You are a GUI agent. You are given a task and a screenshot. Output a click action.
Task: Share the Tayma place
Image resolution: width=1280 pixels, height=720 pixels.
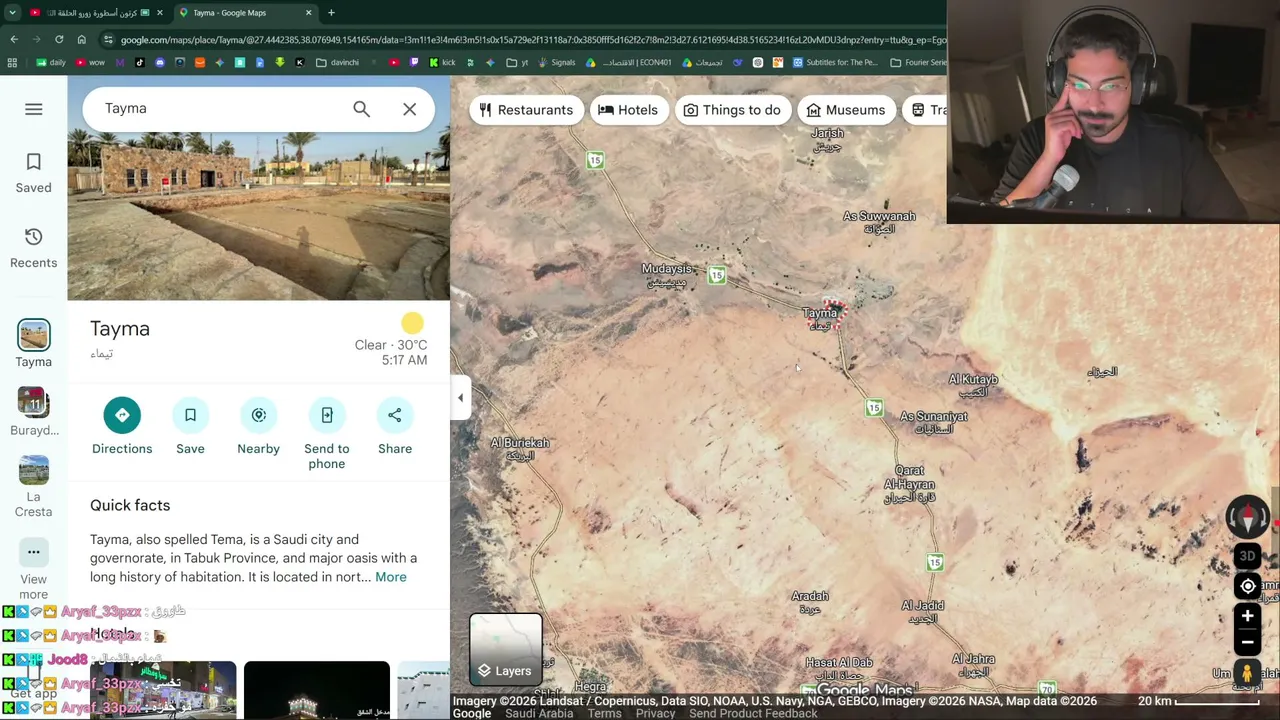click(395, 427)
